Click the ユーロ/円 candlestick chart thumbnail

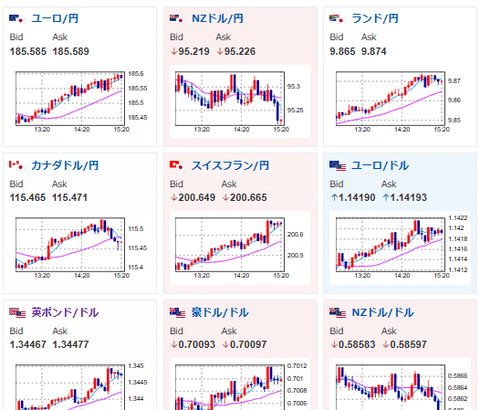pos(80,102)
